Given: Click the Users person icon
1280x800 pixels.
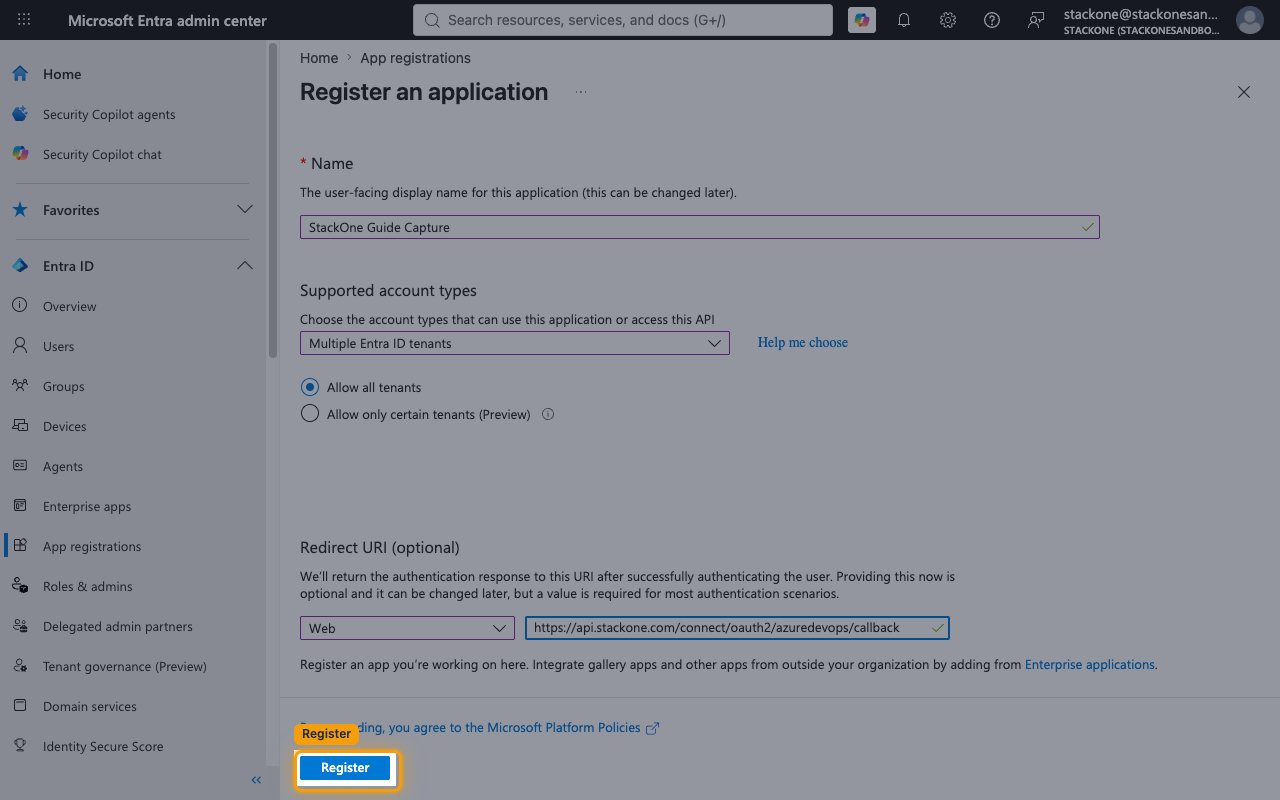Looking at the screenshot, I should pyautogui.click(x=20, y=346).
